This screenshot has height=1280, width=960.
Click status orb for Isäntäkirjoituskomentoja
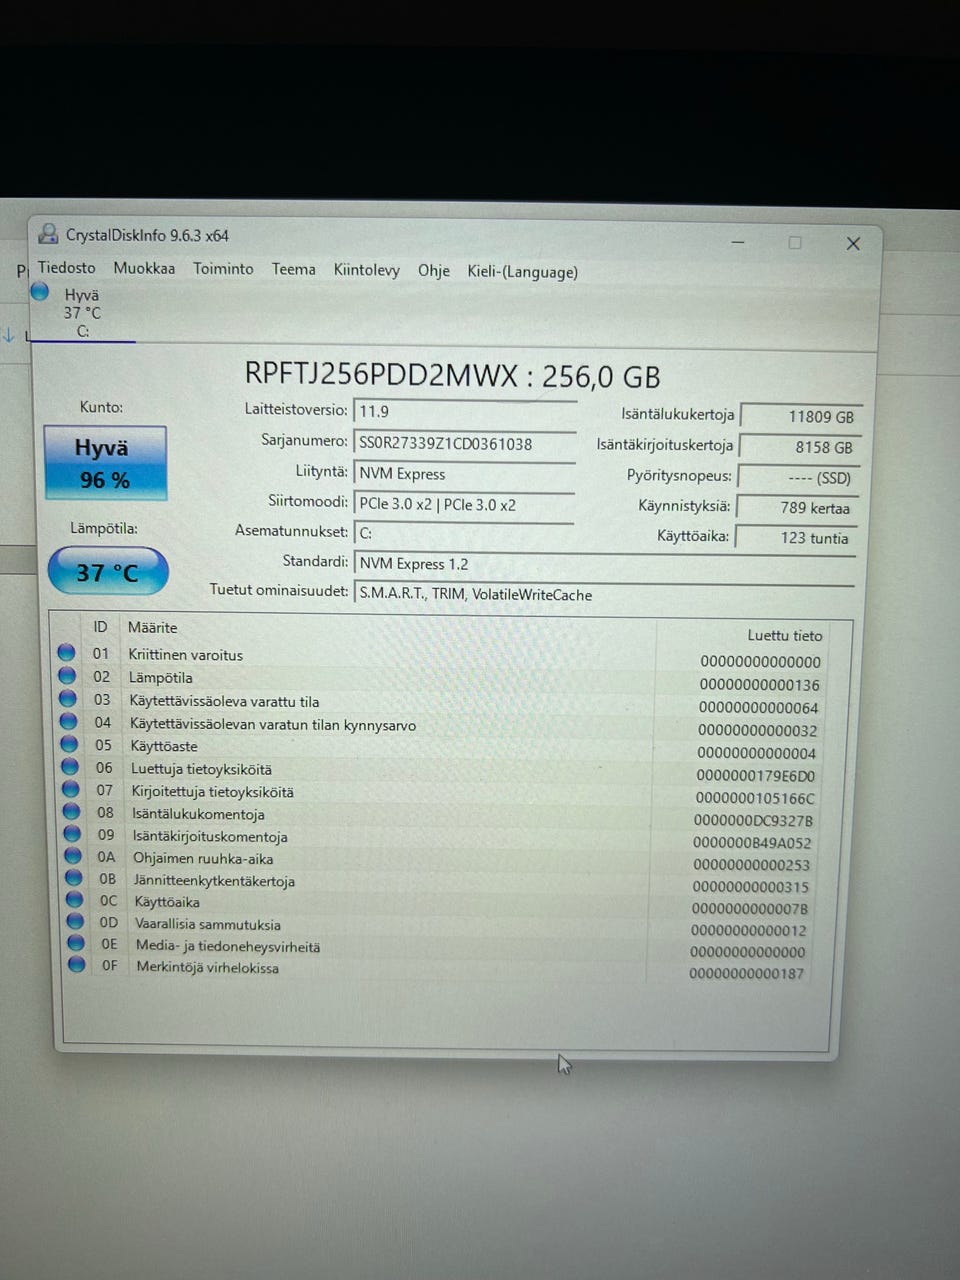[x=72, y=833]
